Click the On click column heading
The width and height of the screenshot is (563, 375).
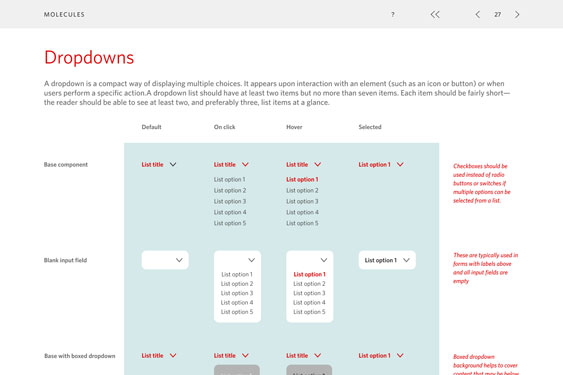(224, 127)
